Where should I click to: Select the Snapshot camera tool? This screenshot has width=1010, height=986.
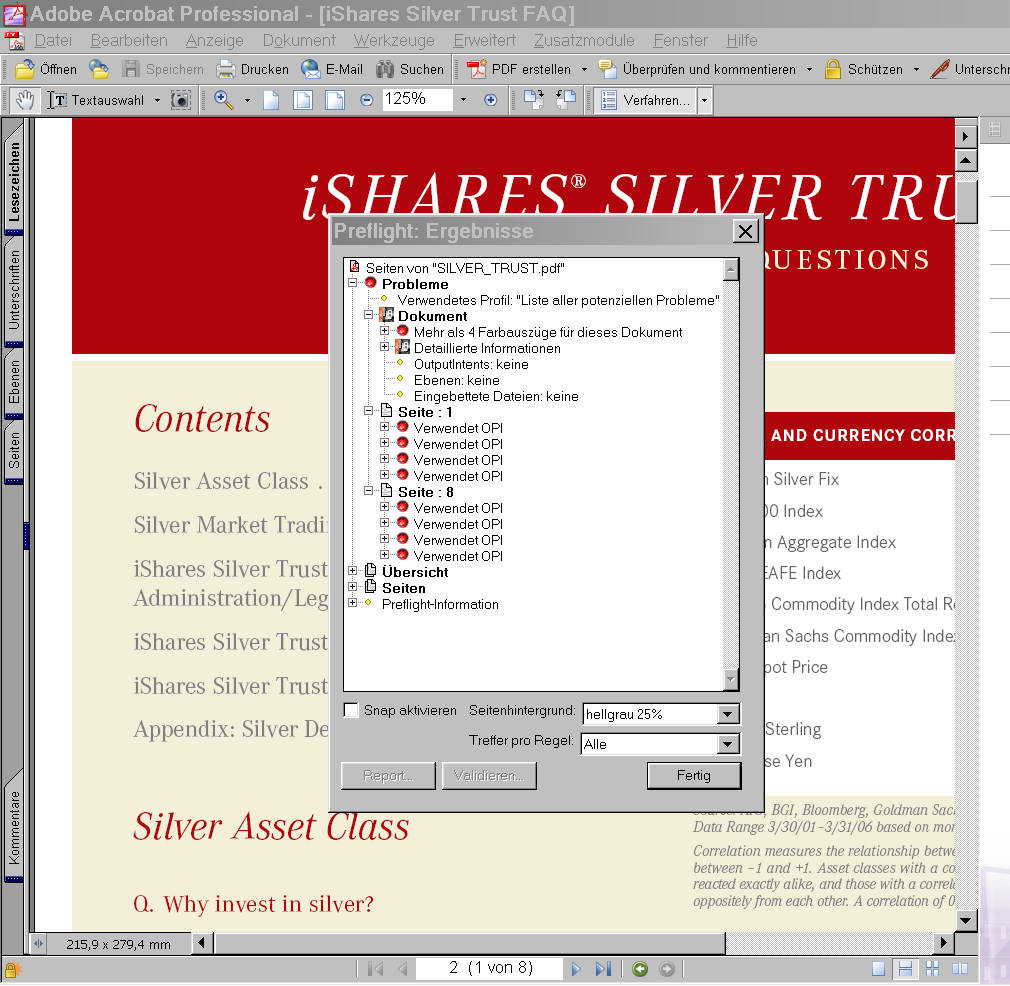click(180, 100)
